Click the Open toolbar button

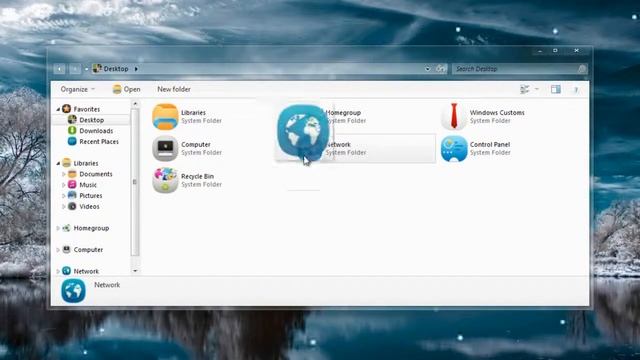click(127, 89)
